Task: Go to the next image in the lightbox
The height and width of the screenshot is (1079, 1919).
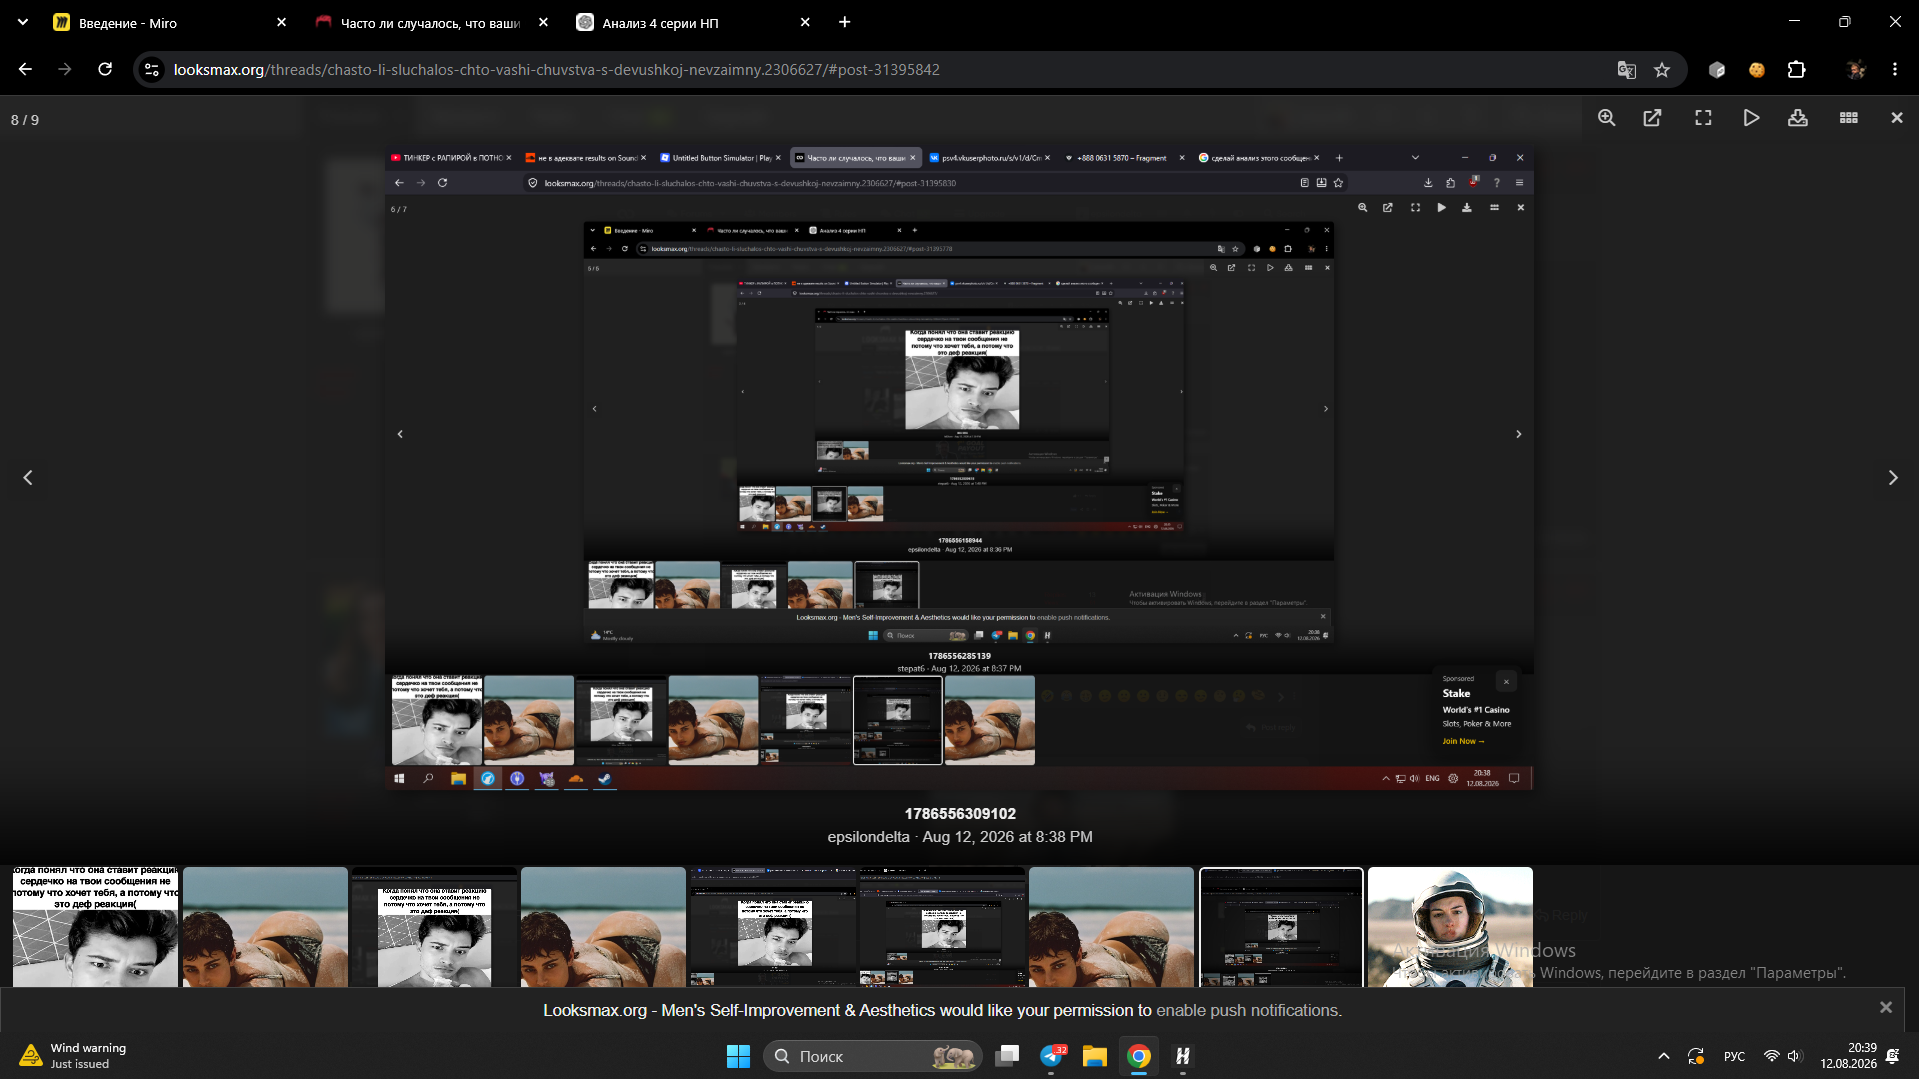Action: 1892,478
